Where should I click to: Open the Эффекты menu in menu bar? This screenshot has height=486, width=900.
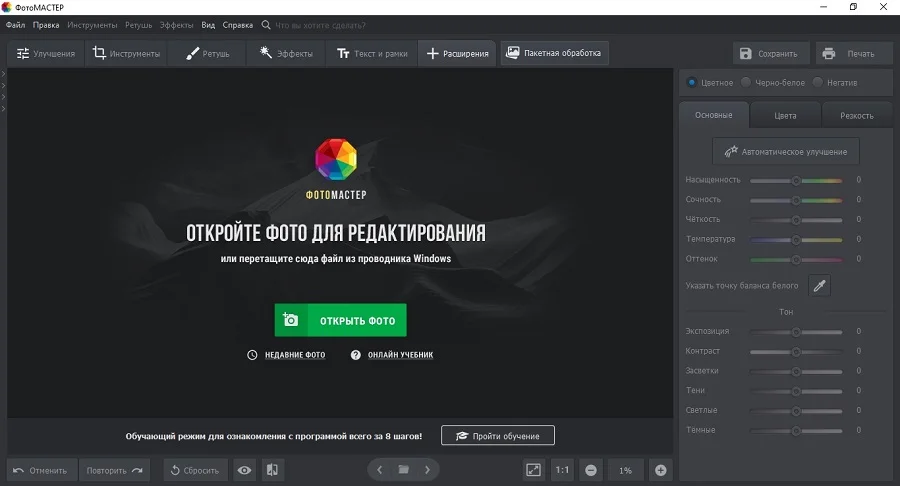pyautogui.click(x=176, y=24)
